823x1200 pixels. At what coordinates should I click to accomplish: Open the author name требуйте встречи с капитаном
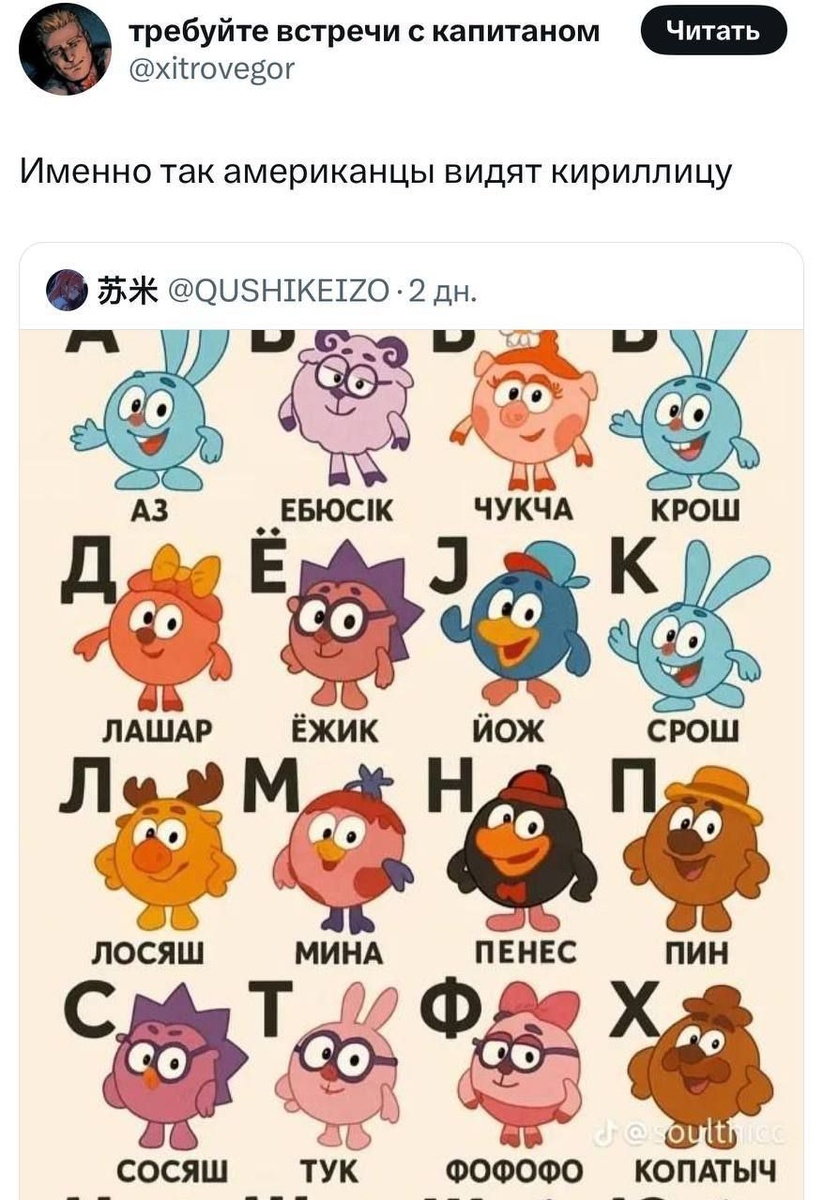366,32
